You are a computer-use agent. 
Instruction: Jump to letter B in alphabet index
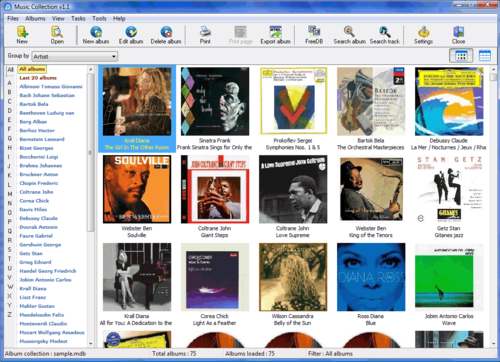[10, 92]
